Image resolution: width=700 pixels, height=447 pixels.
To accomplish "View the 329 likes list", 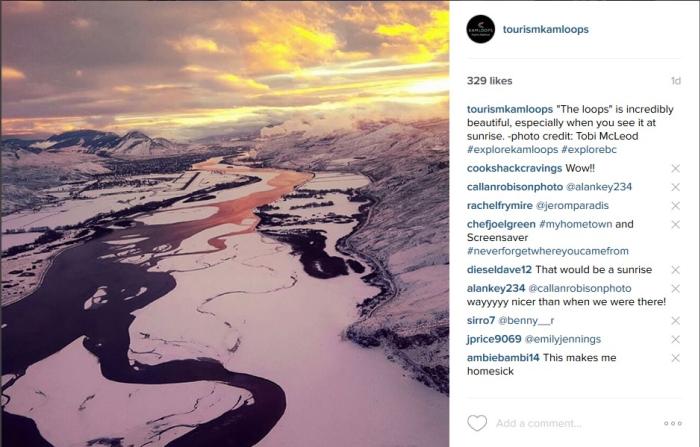I will pyautogui.click(x=489, y=81).
